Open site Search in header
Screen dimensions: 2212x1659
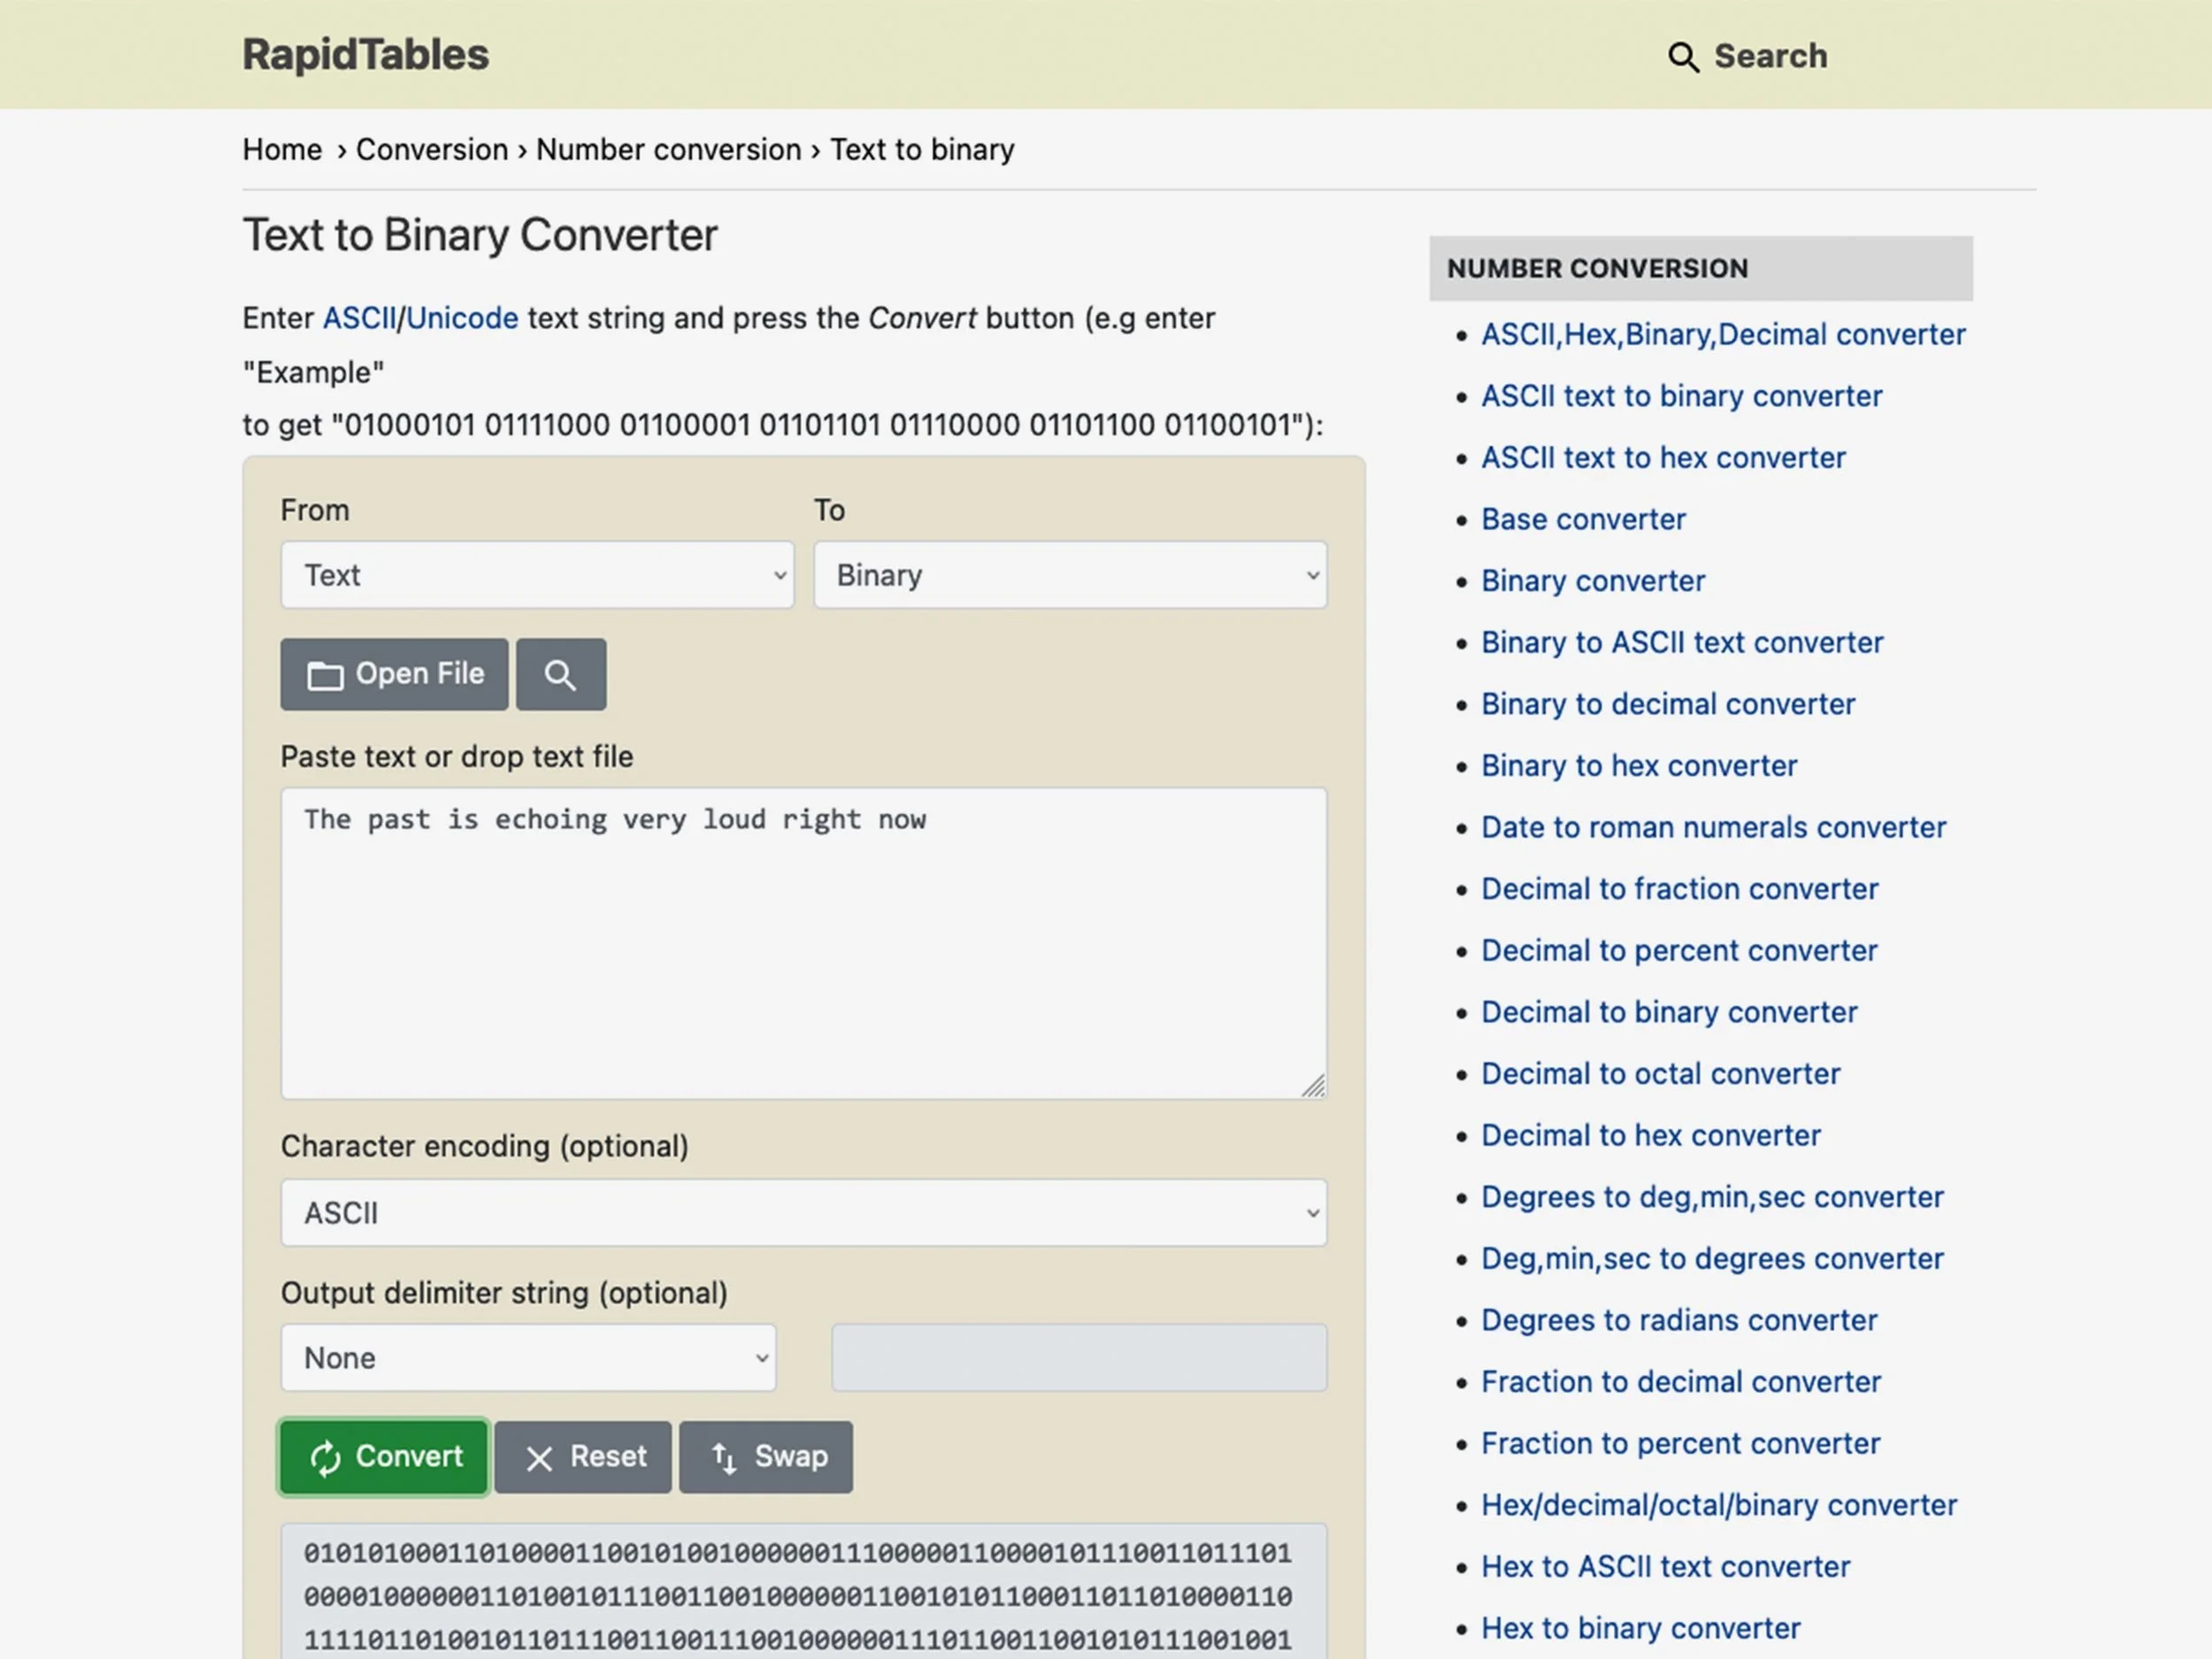pos(1747,56)
